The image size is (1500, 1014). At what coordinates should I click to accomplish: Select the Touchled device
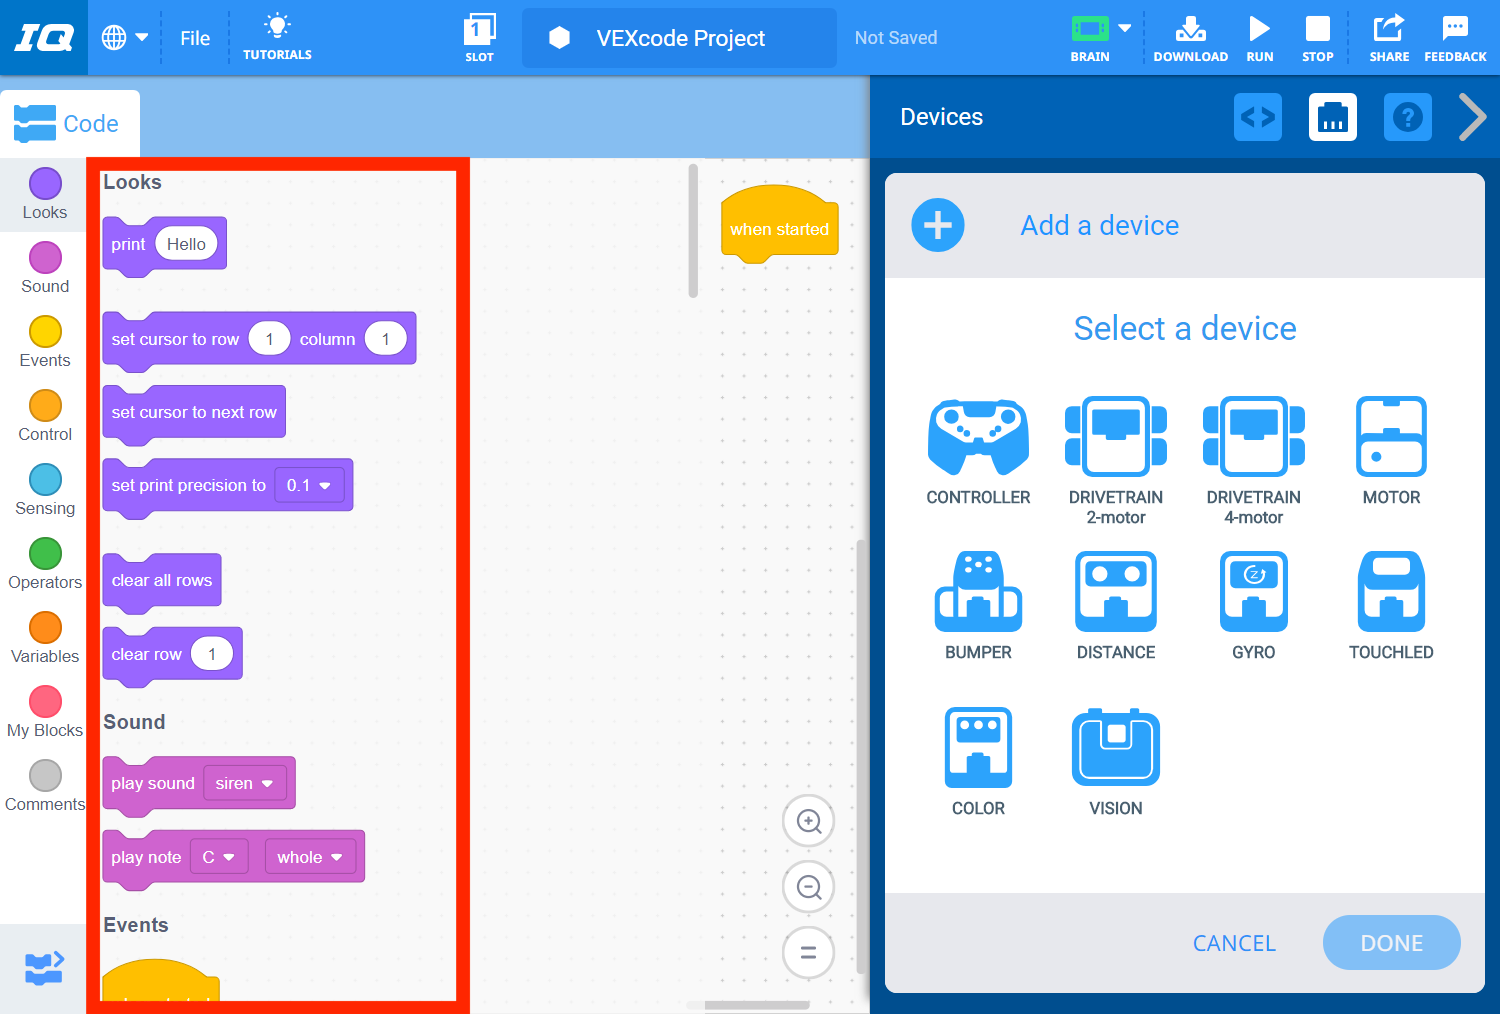pos(1390,591)
